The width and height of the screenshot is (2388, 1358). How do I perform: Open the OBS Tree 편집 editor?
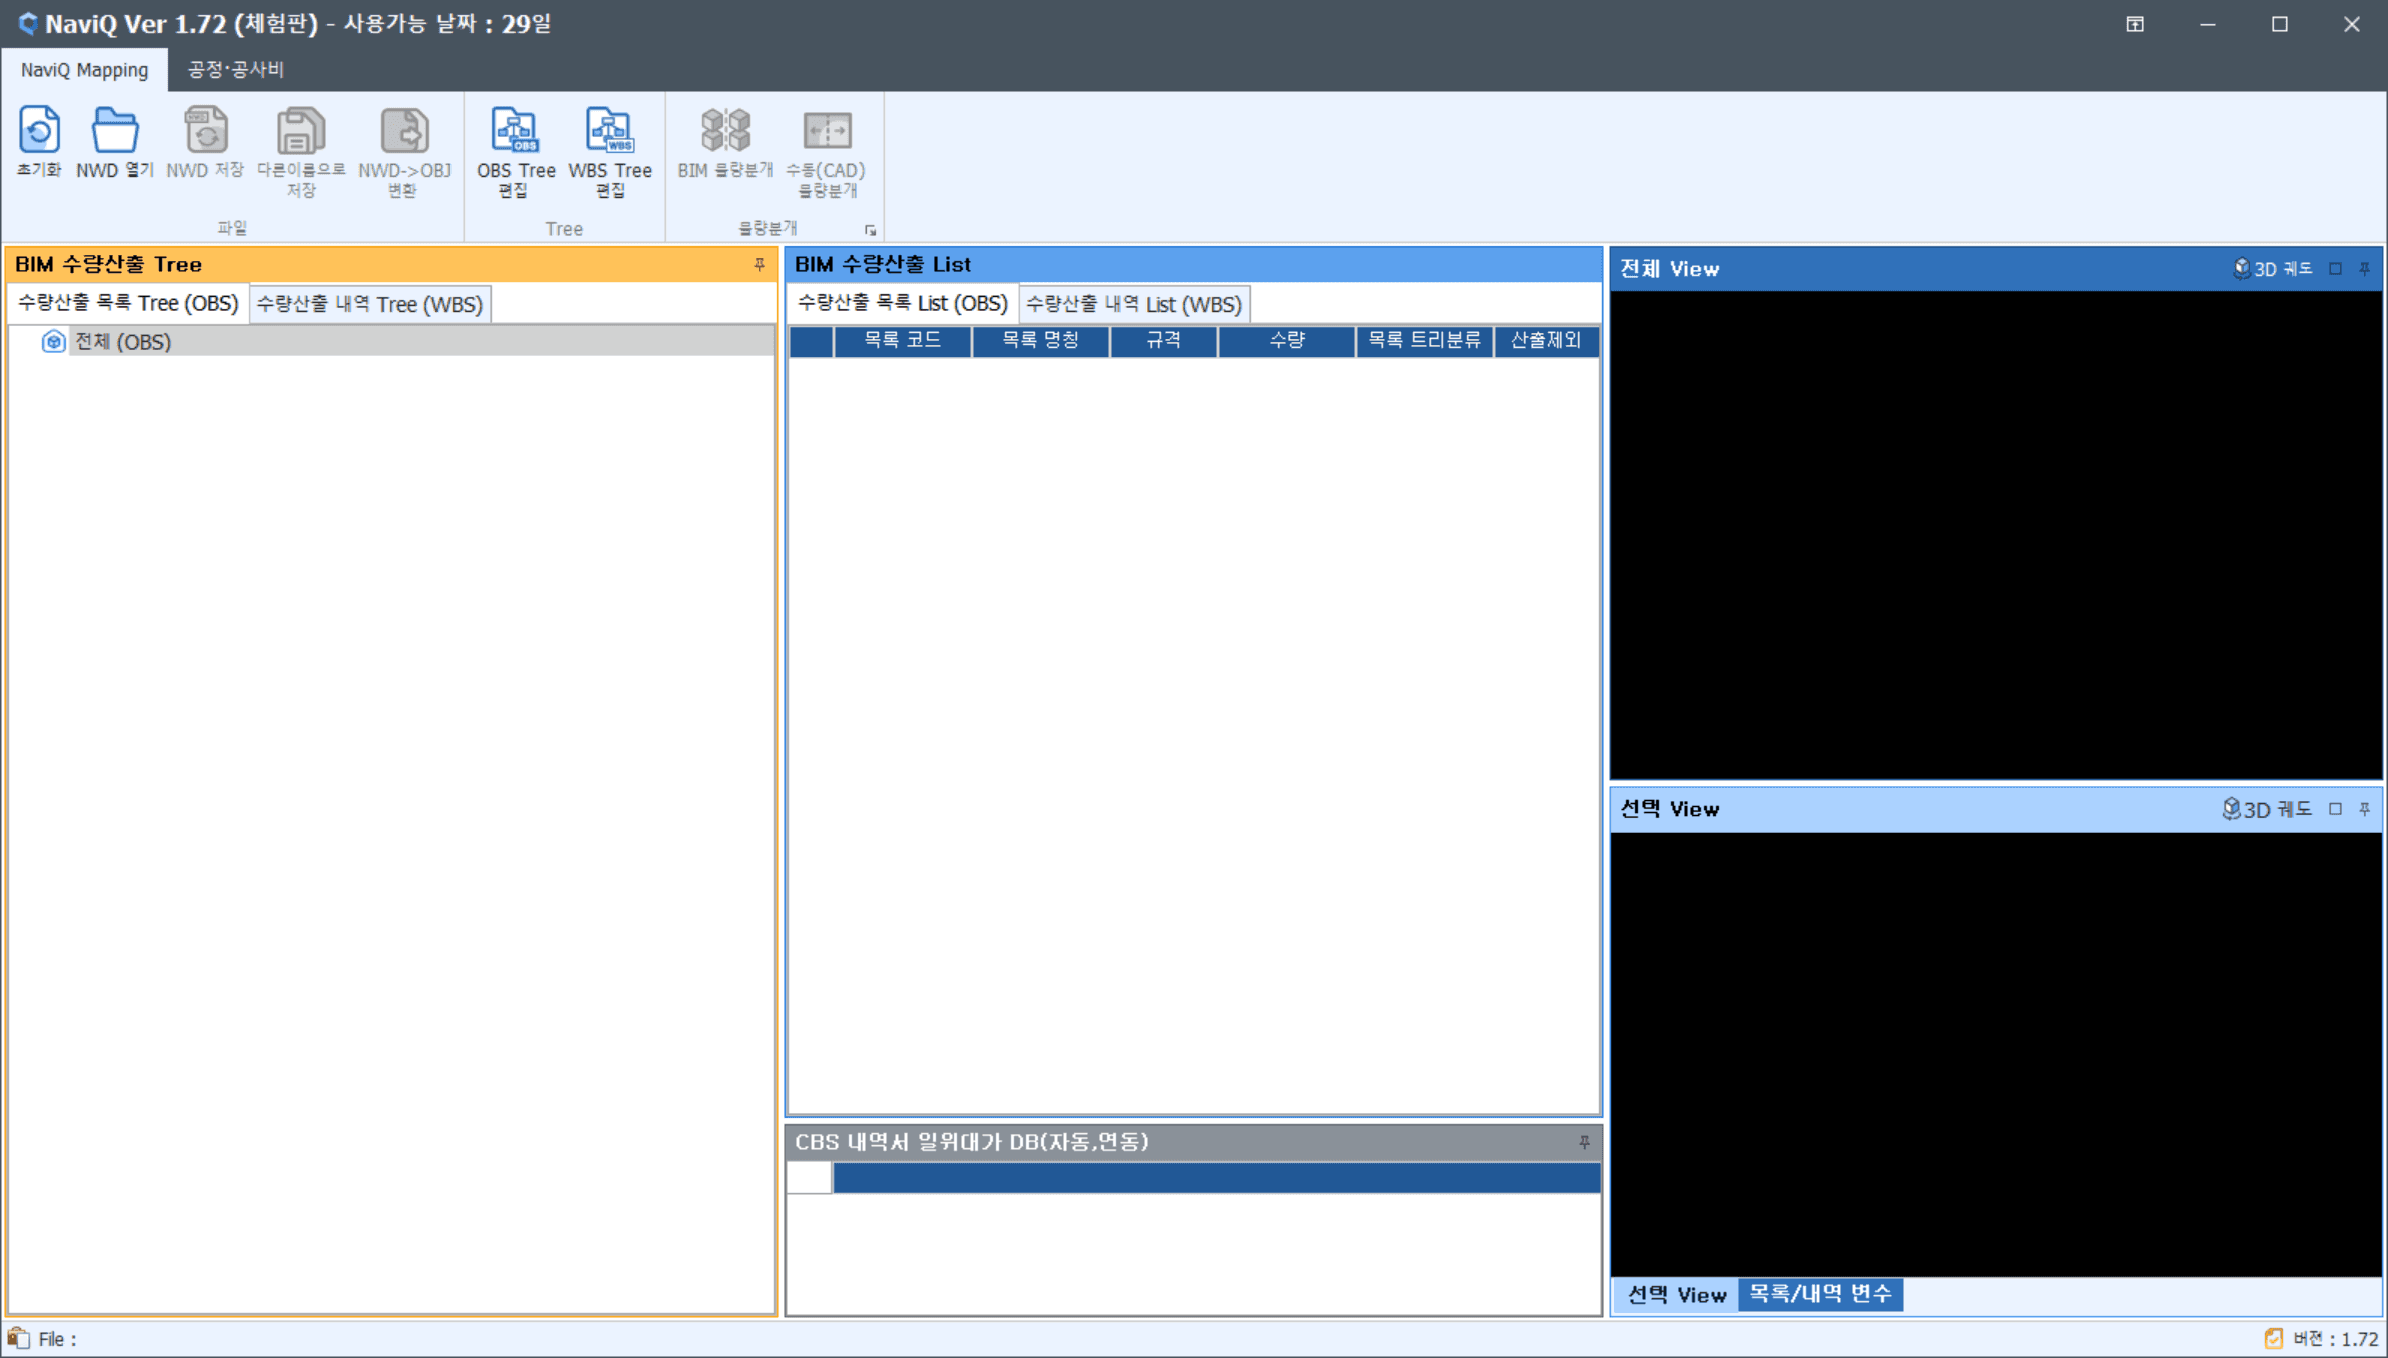coord(515,152)
